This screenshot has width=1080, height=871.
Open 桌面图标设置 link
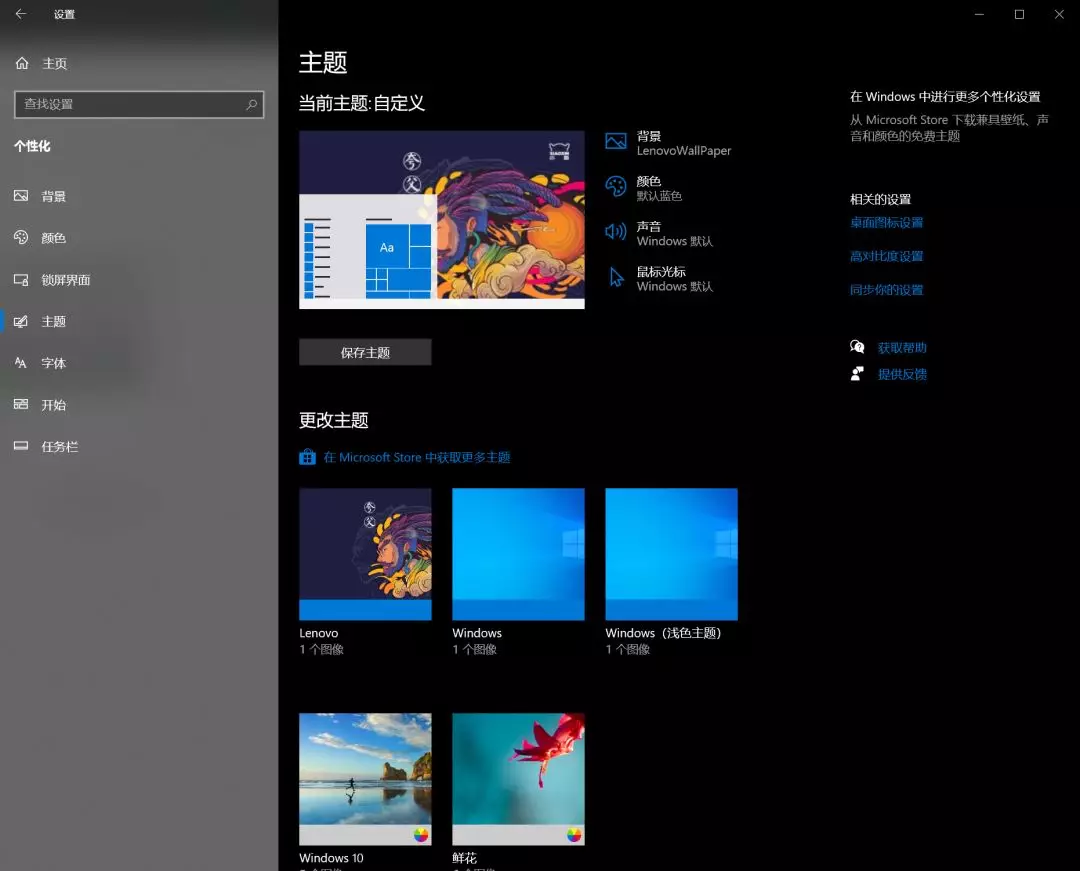click(x=886, y=222)
